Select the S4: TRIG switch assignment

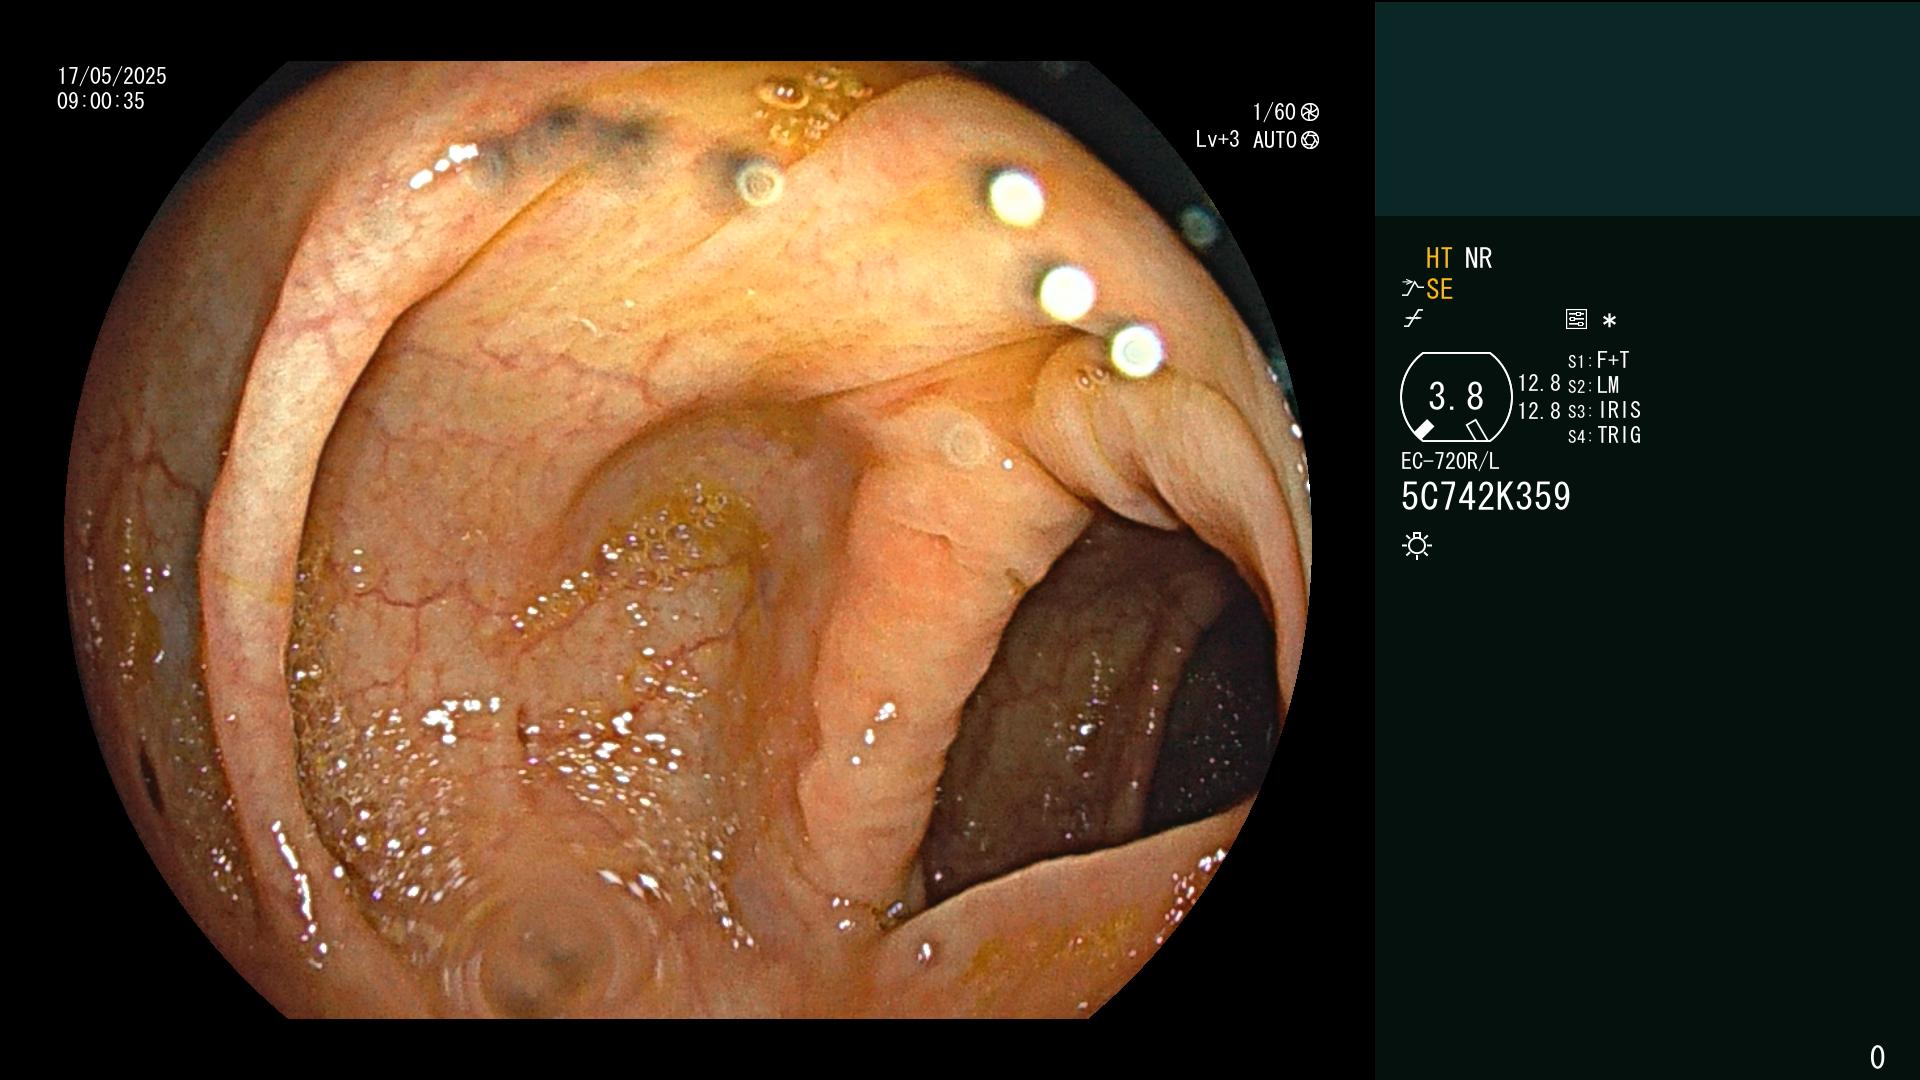click(x=1604, y=436)
